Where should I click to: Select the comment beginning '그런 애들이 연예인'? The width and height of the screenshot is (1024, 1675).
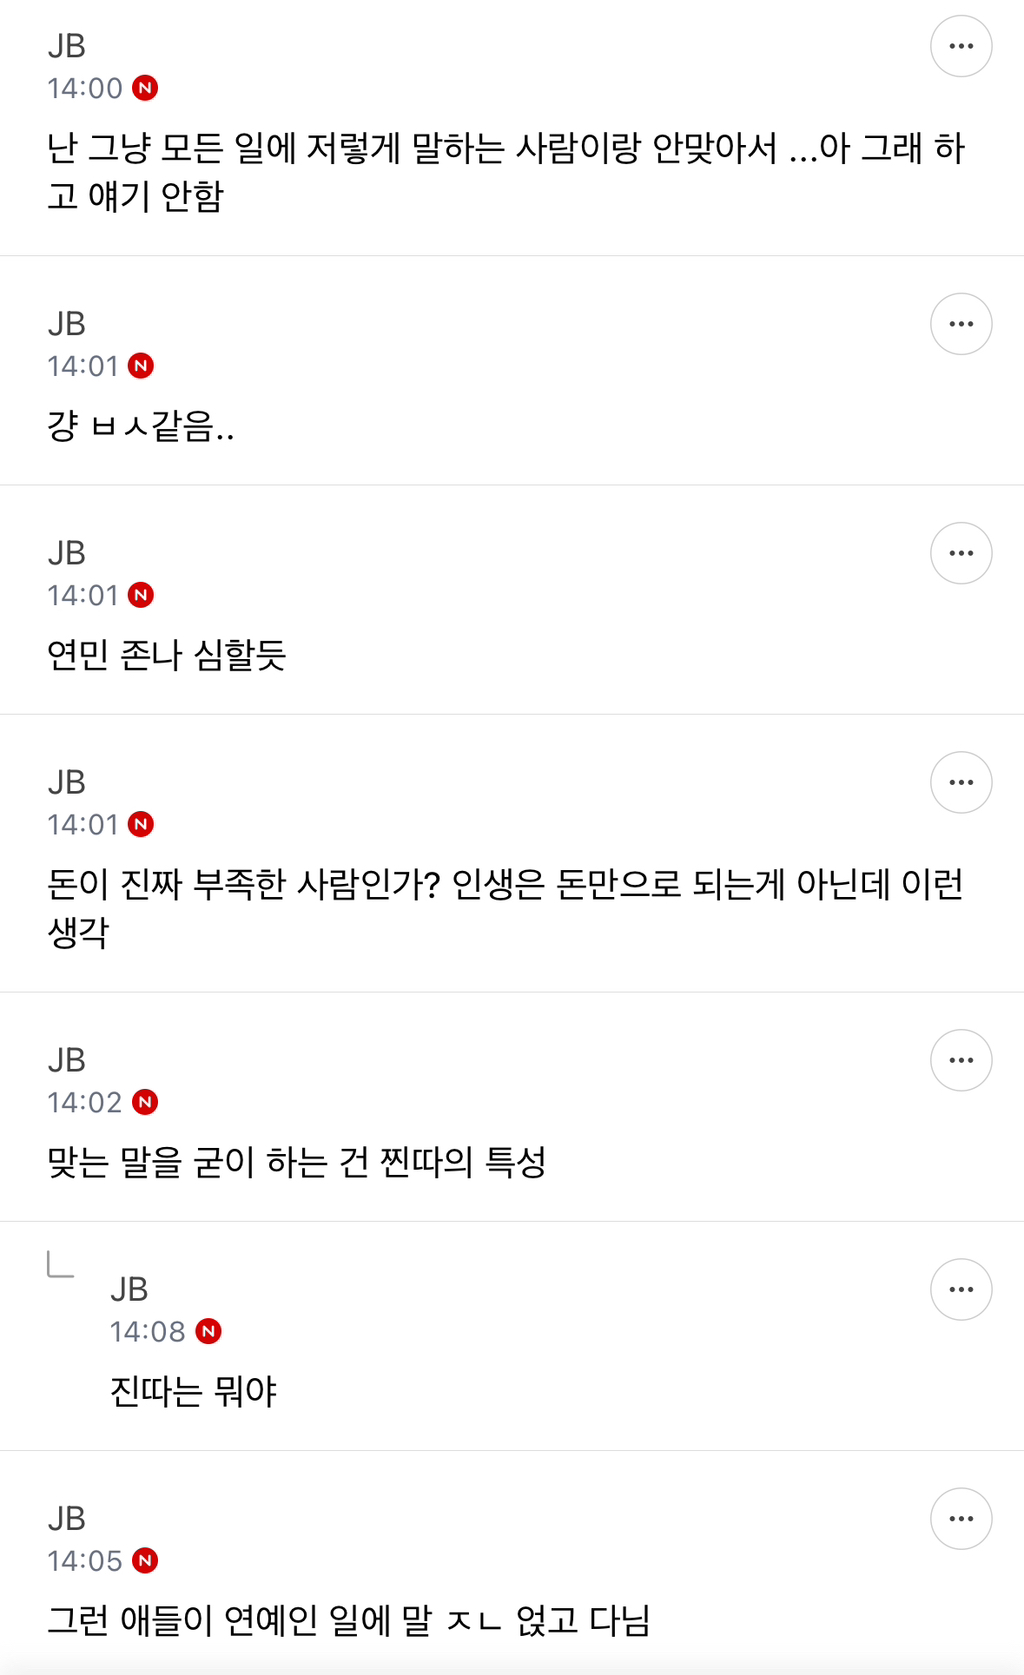348,1620
